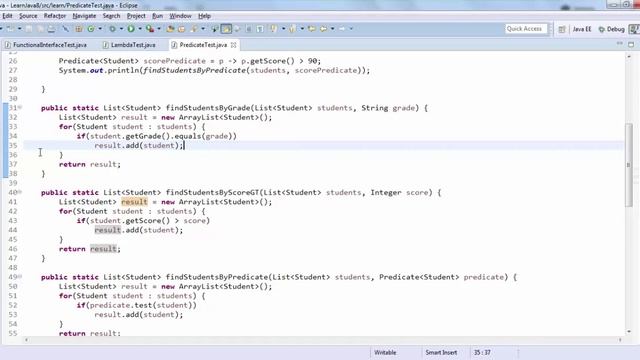640x360 pixels.
Task: Open the Project menu
Action: click(136, 16)
